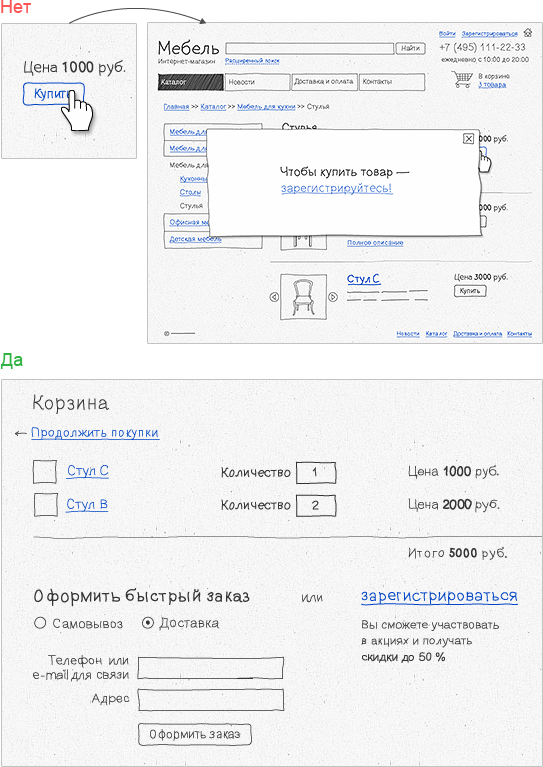Show next image of Стул С
543x767 pixels.
point(333,296)
